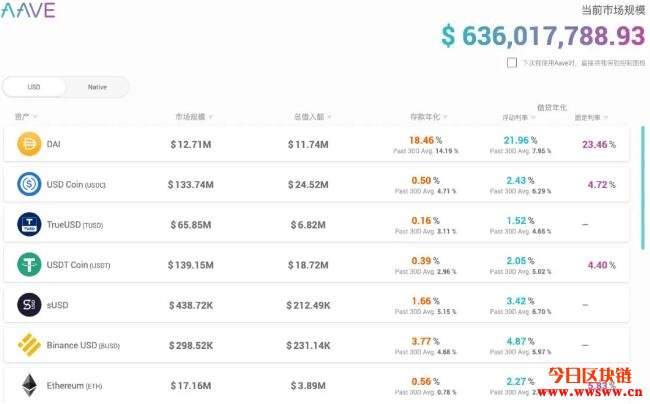Screen dimensions: 650x404
Task: Click the vertical scrollbar of asset list
Action: (643, 187)
